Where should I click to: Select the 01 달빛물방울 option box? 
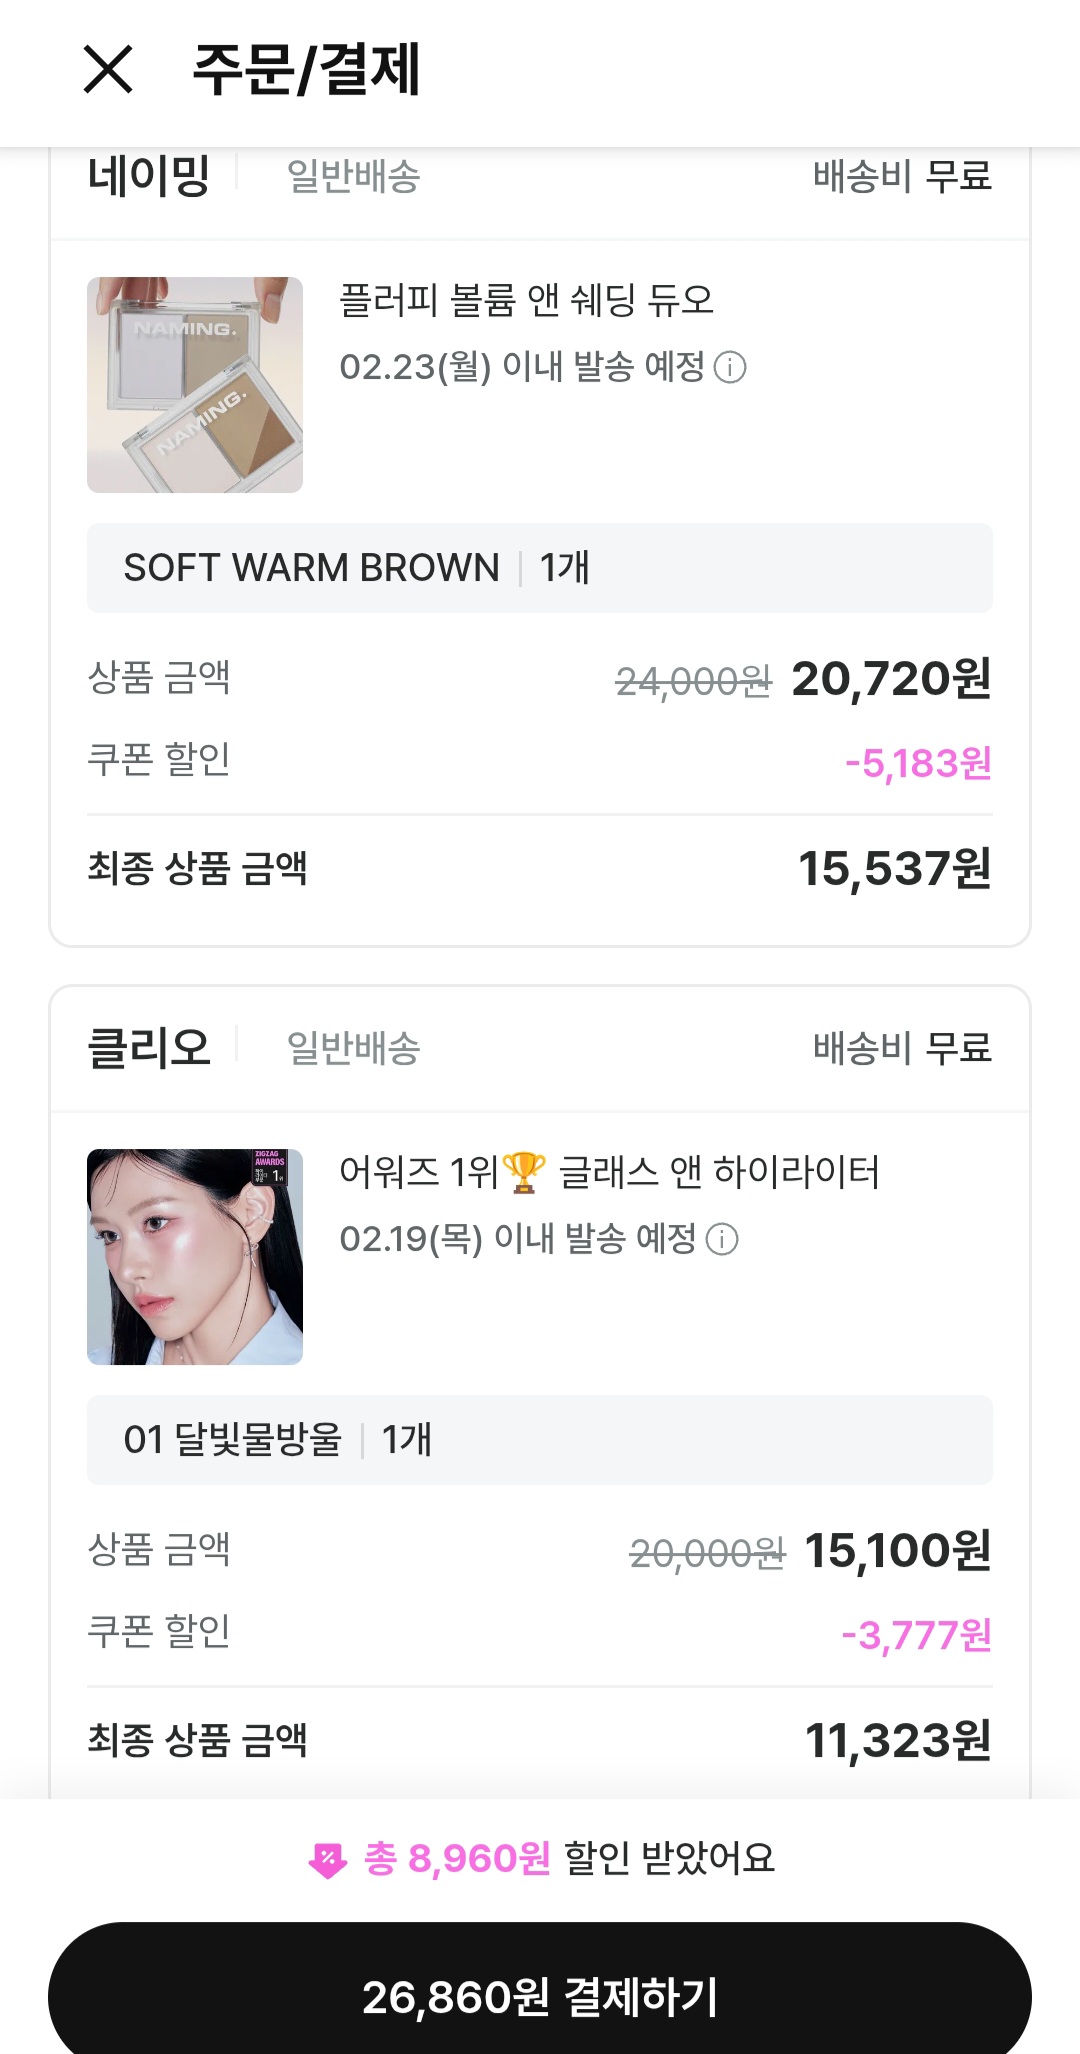coord(540,1440)
